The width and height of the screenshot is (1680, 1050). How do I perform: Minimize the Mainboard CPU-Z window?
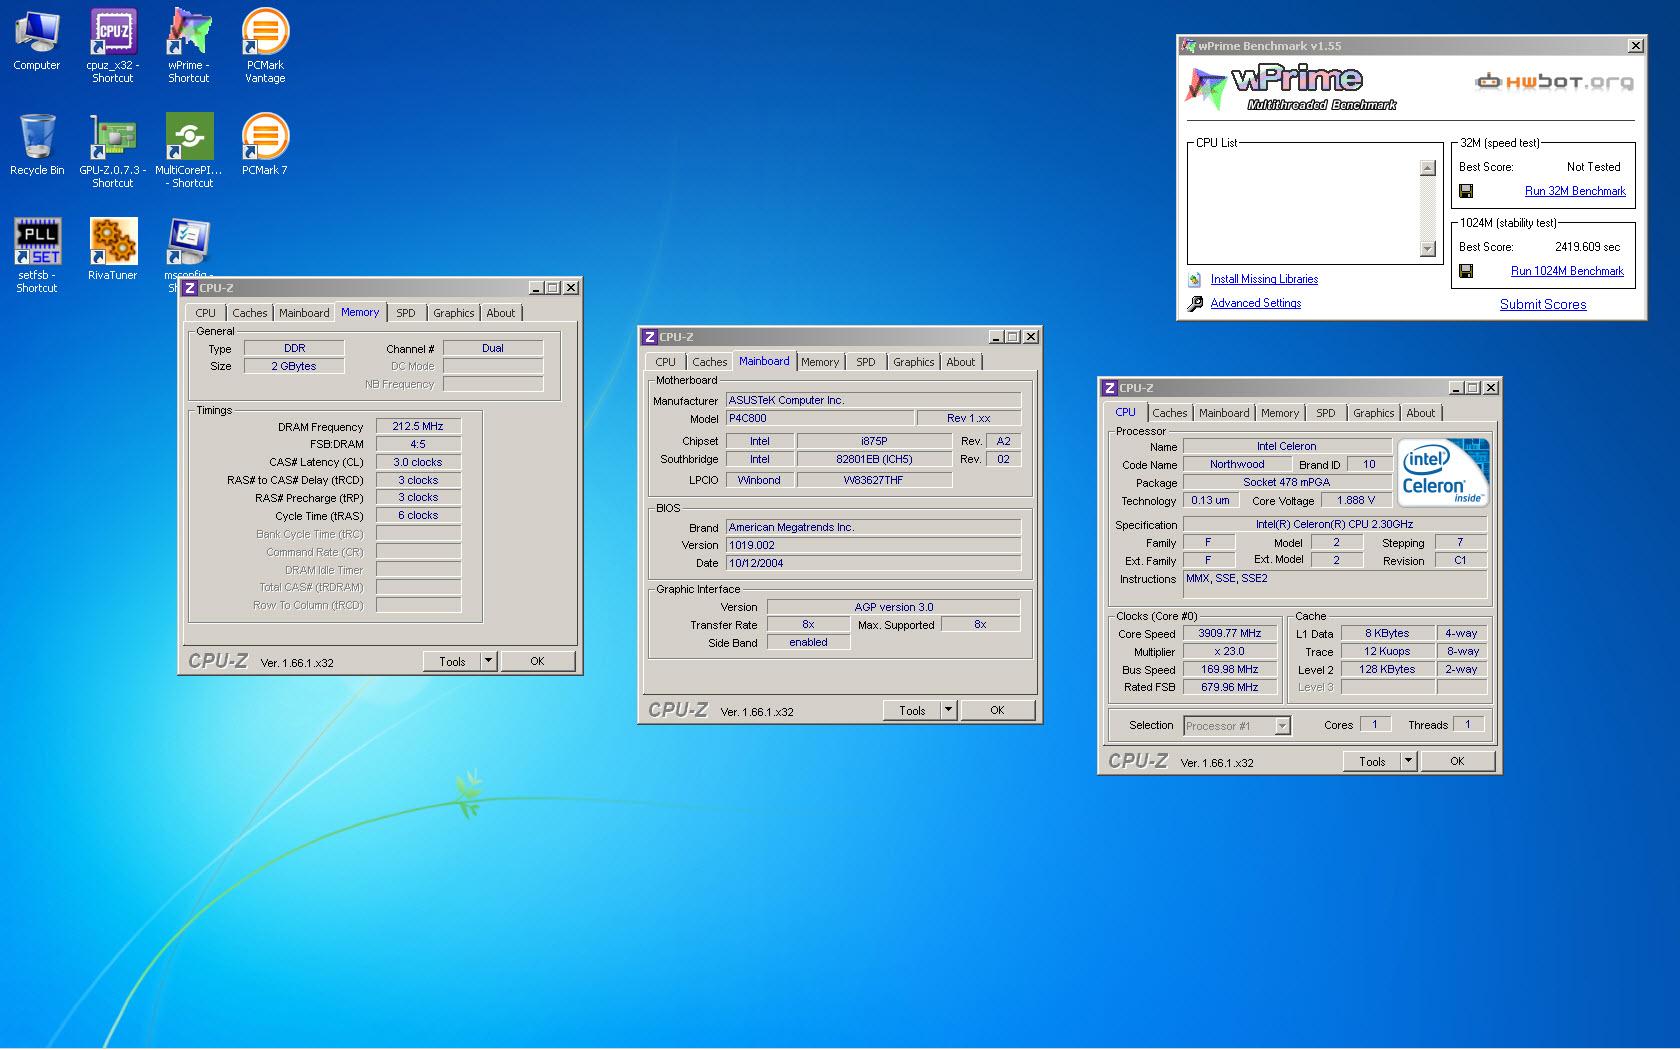pyautogui.click(x=996, y=337)
